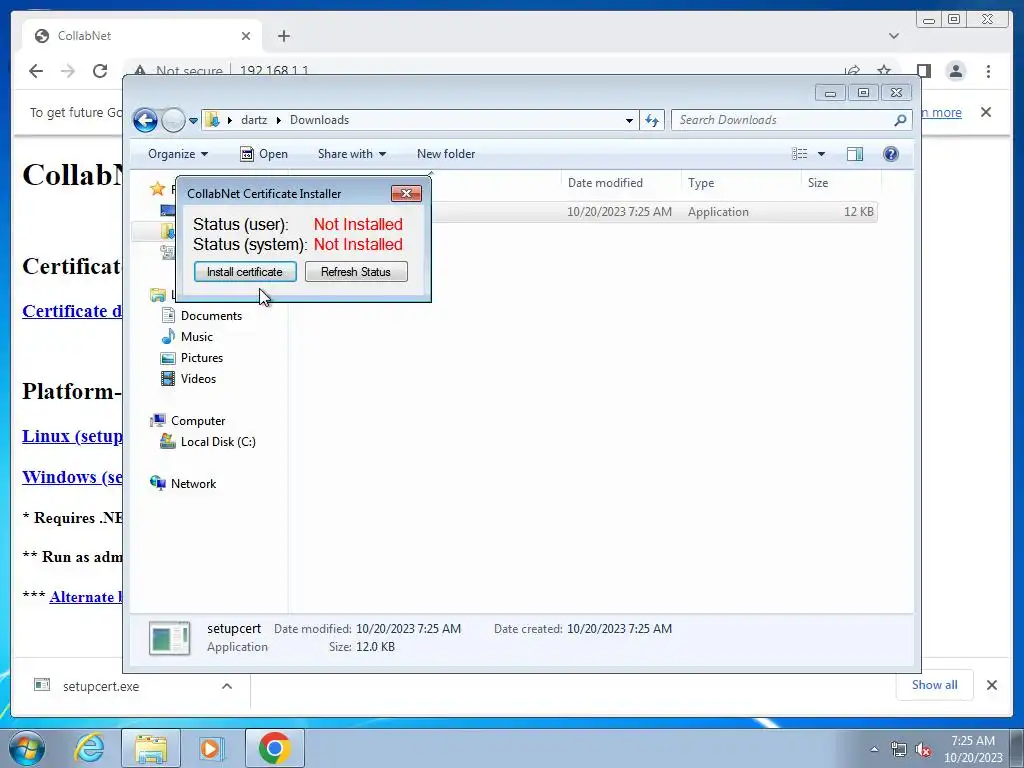Open Chrome three-dot menu
Viewport: 1024px width, 768px height.
[x=989, y=71]
